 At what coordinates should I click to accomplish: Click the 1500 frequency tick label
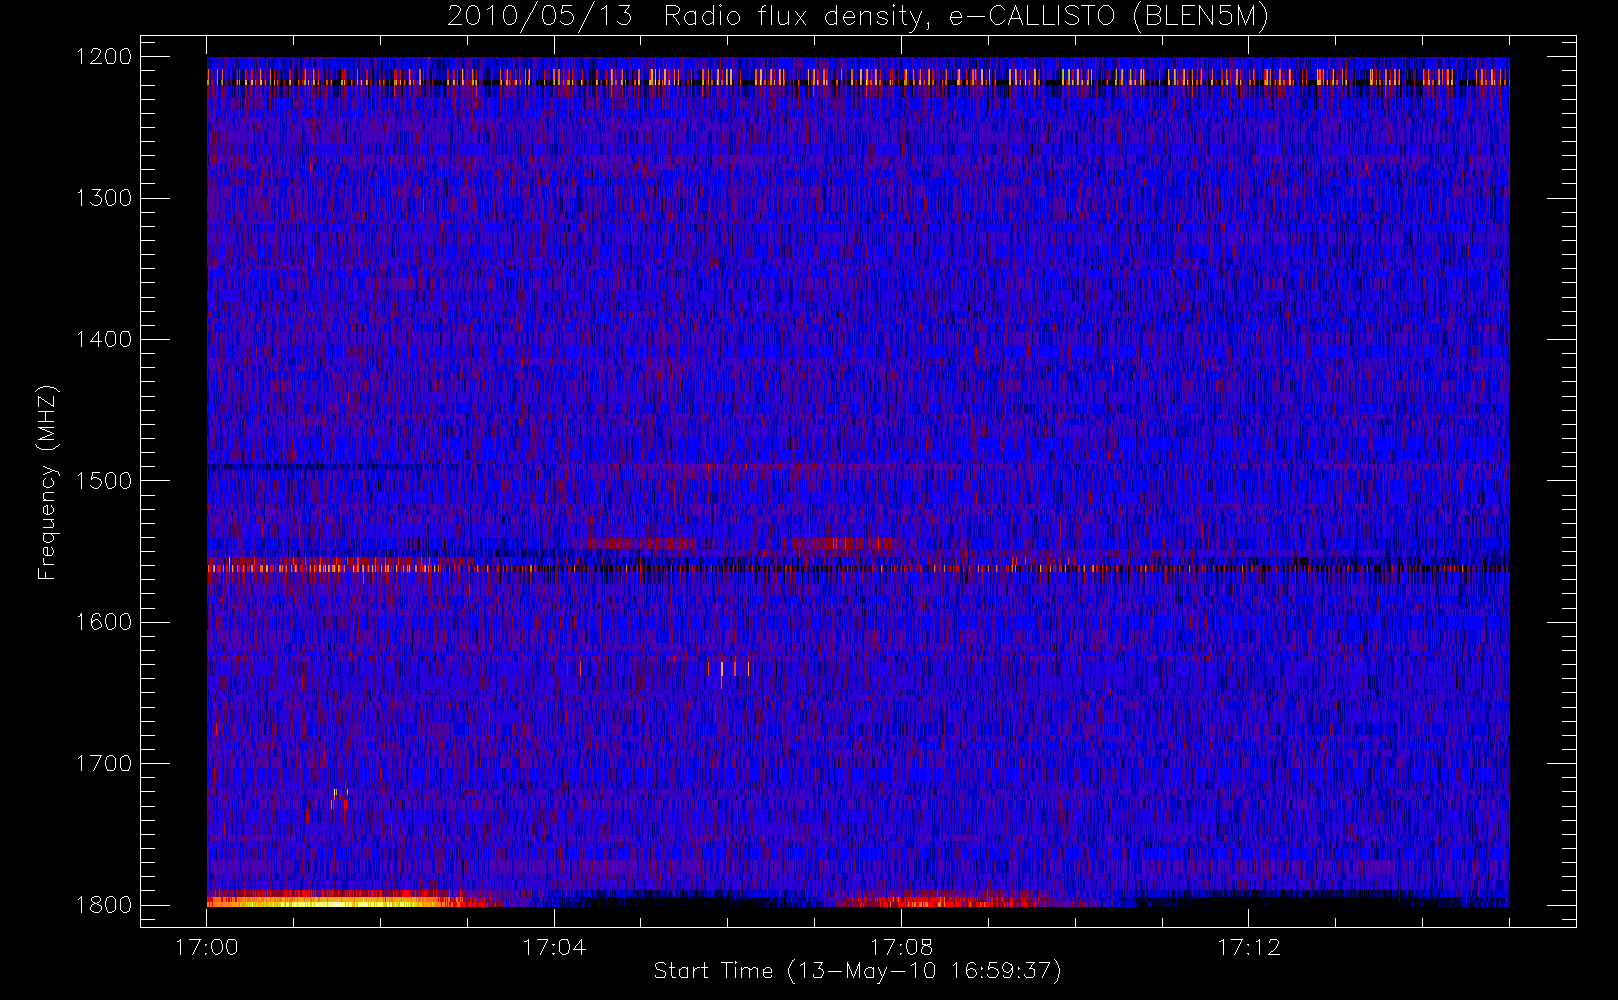104,480
